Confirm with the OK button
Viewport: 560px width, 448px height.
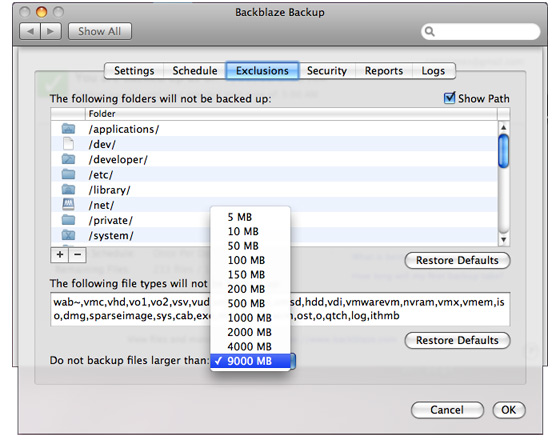(x=509, y=410)
